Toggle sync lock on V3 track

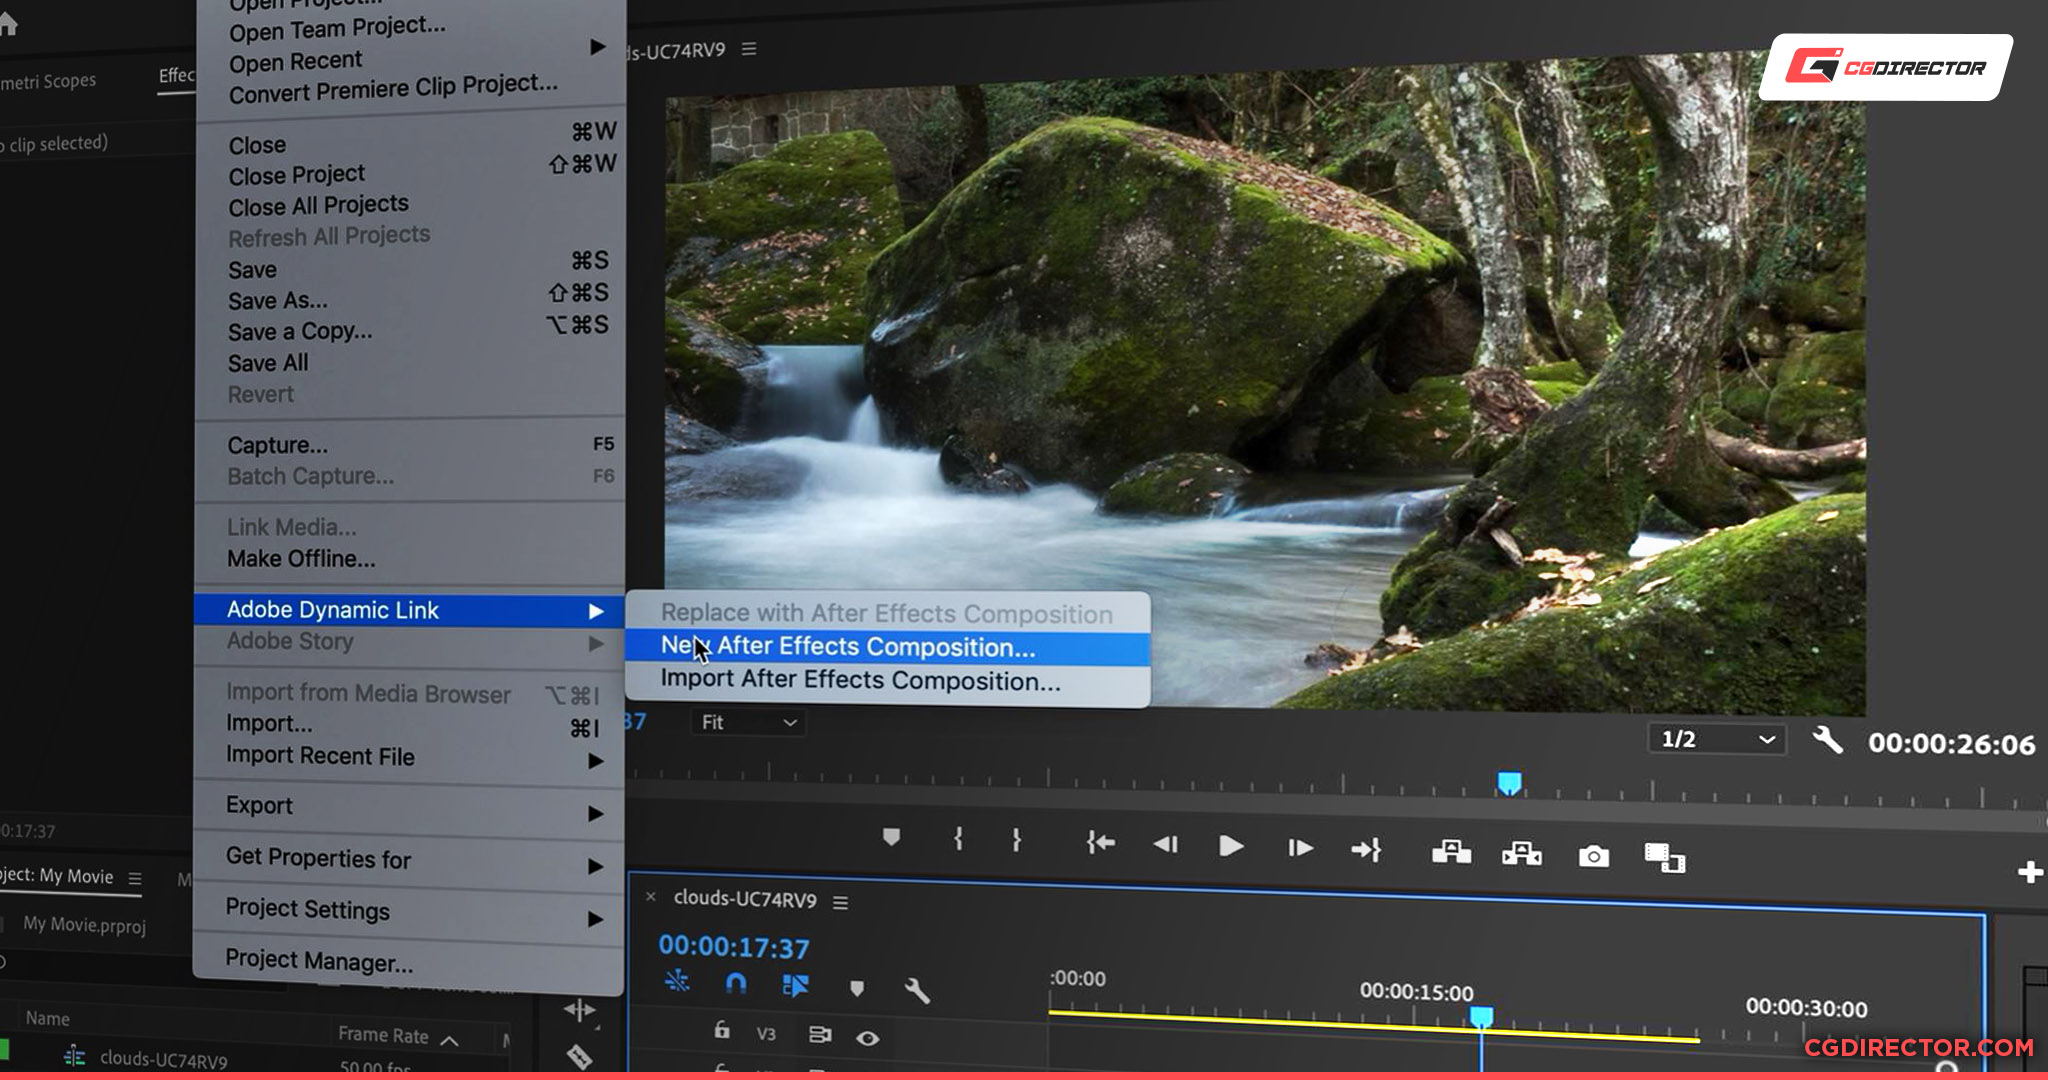pyautogui.click(x=819, y=1035)
